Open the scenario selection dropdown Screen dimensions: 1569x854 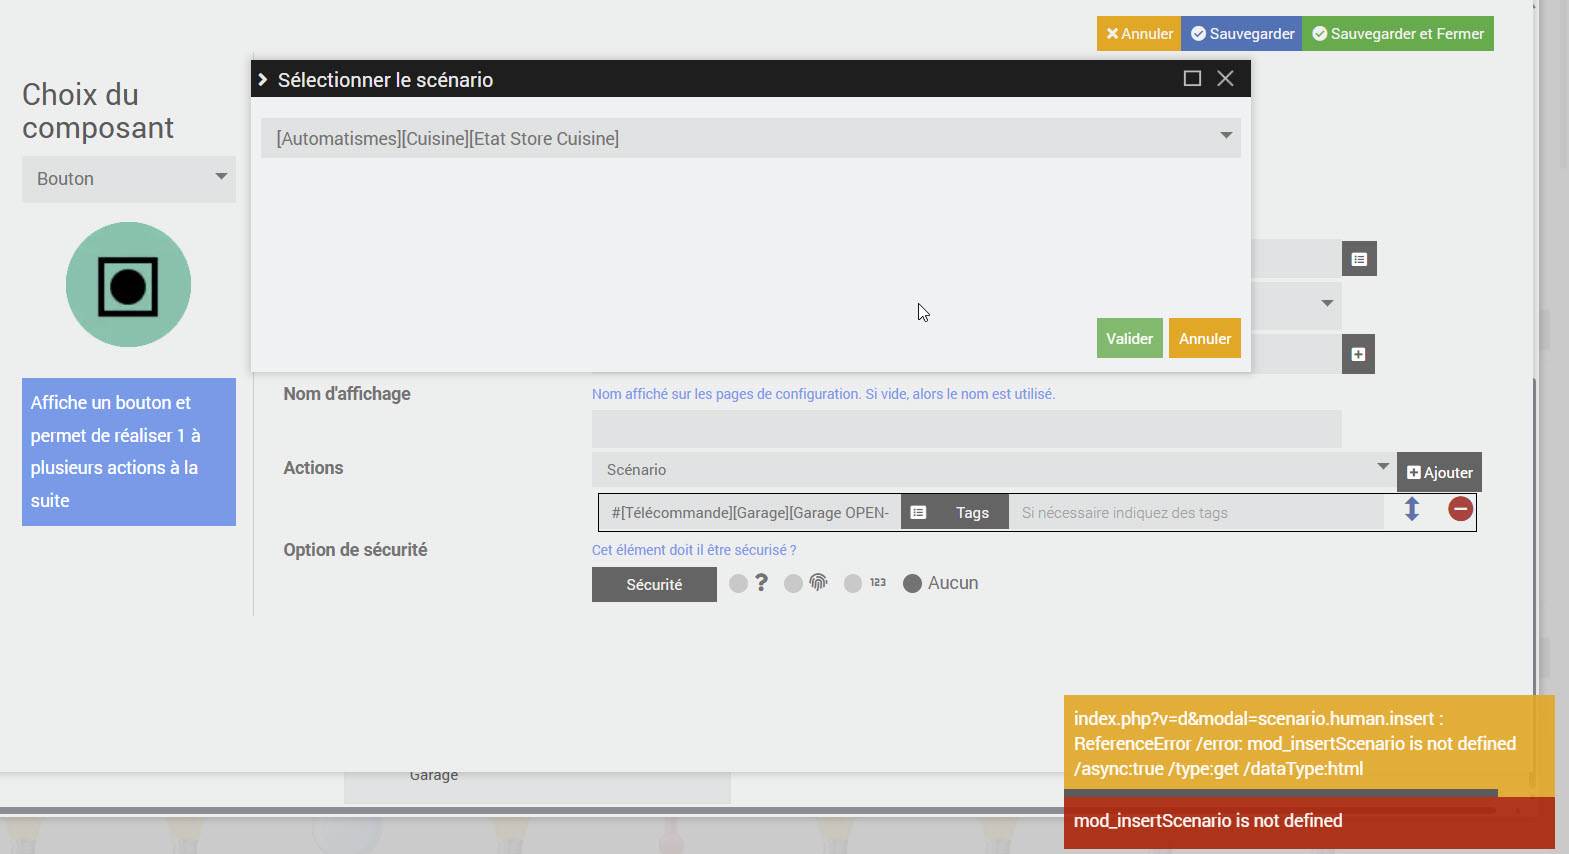751,138
